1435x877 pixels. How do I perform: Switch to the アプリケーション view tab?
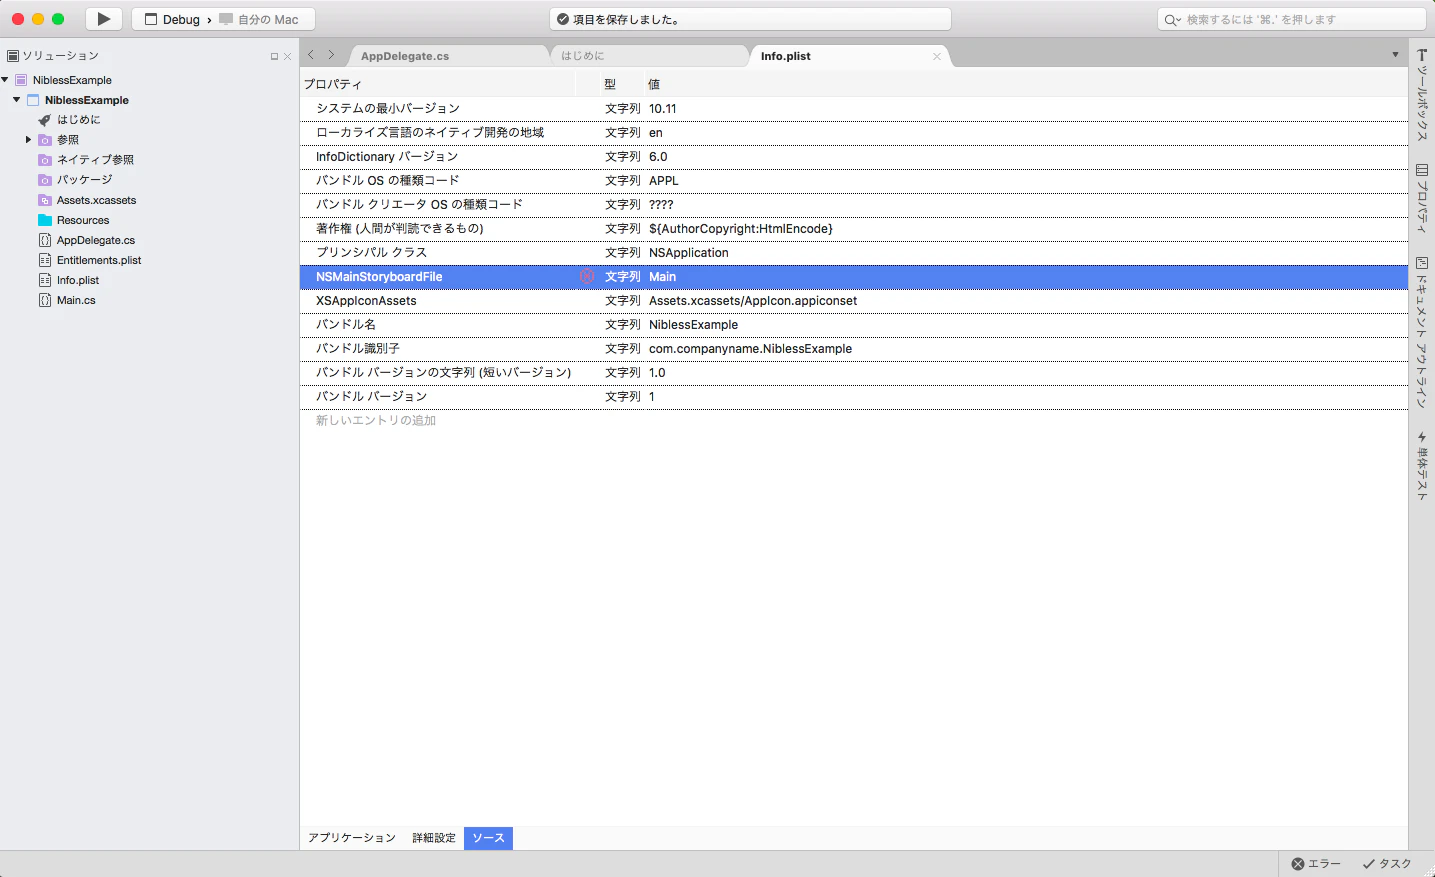pos(352,838)
